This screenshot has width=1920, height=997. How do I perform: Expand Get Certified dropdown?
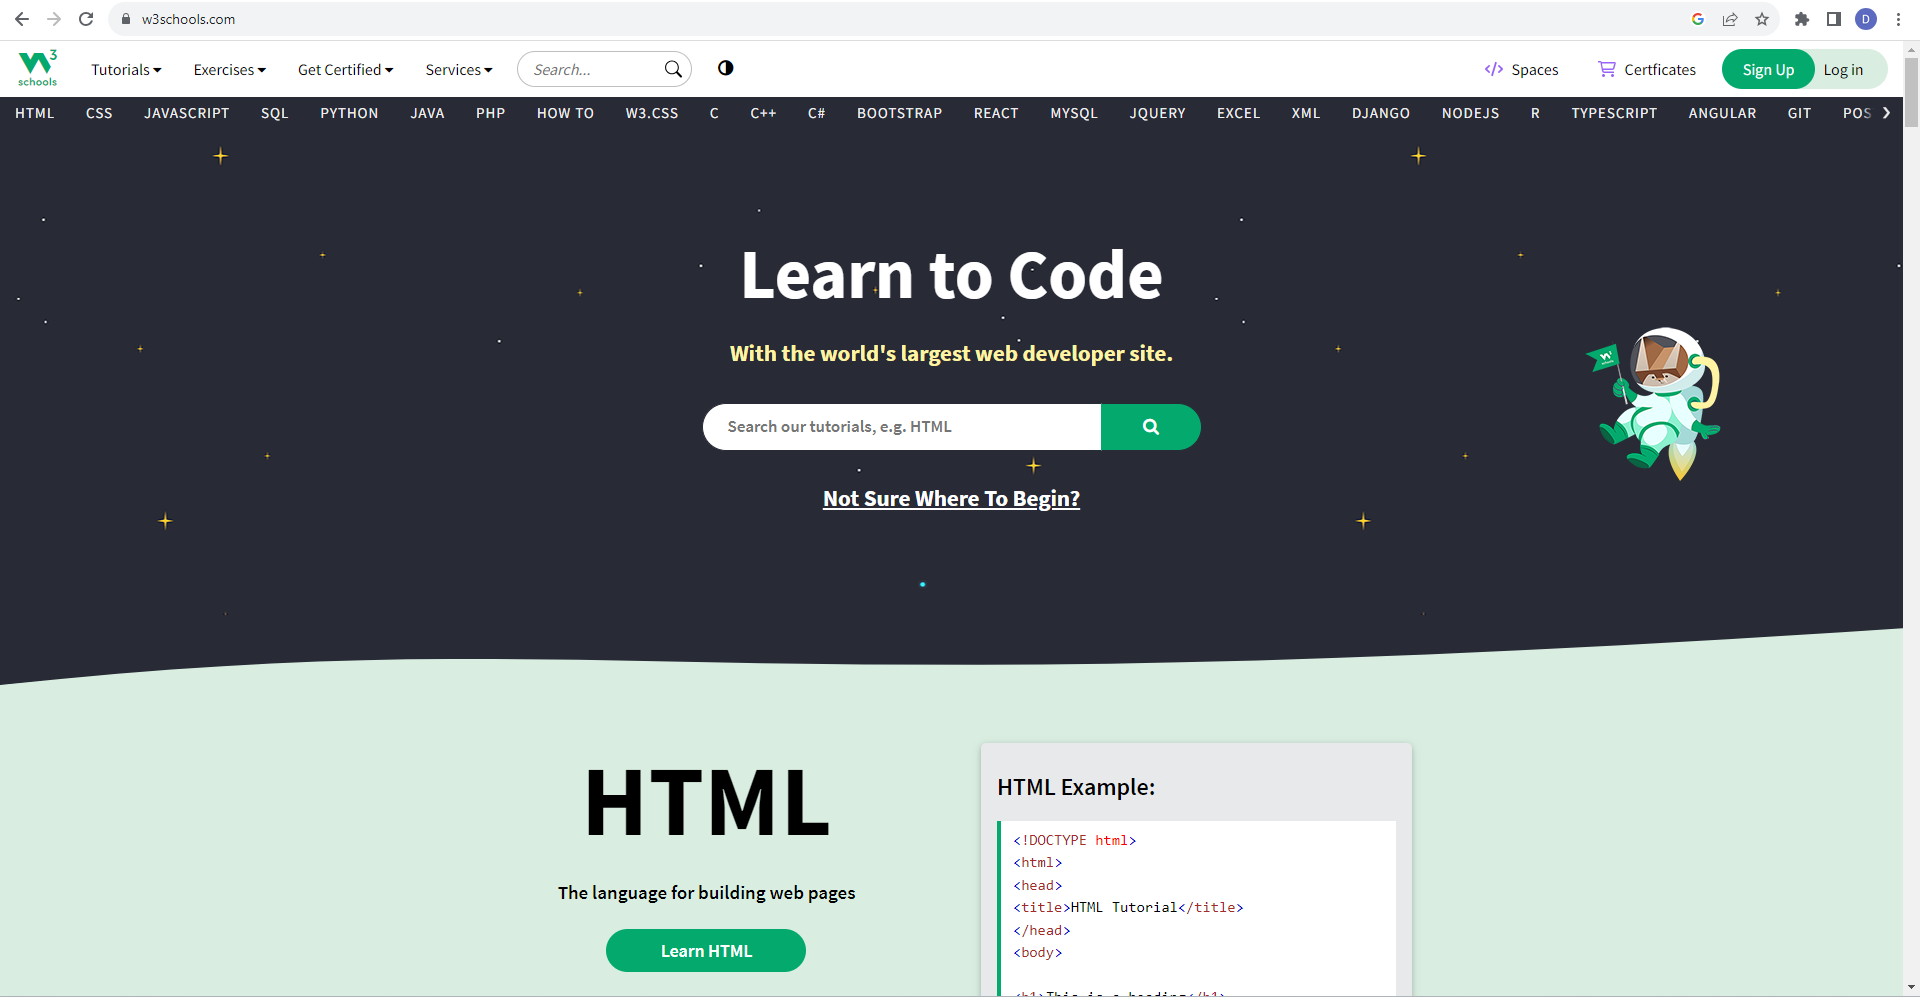coord(346,69)
